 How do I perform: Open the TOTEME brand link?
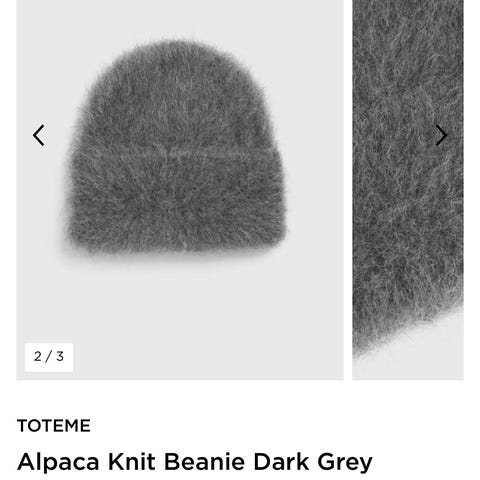(x=54, y=426)
